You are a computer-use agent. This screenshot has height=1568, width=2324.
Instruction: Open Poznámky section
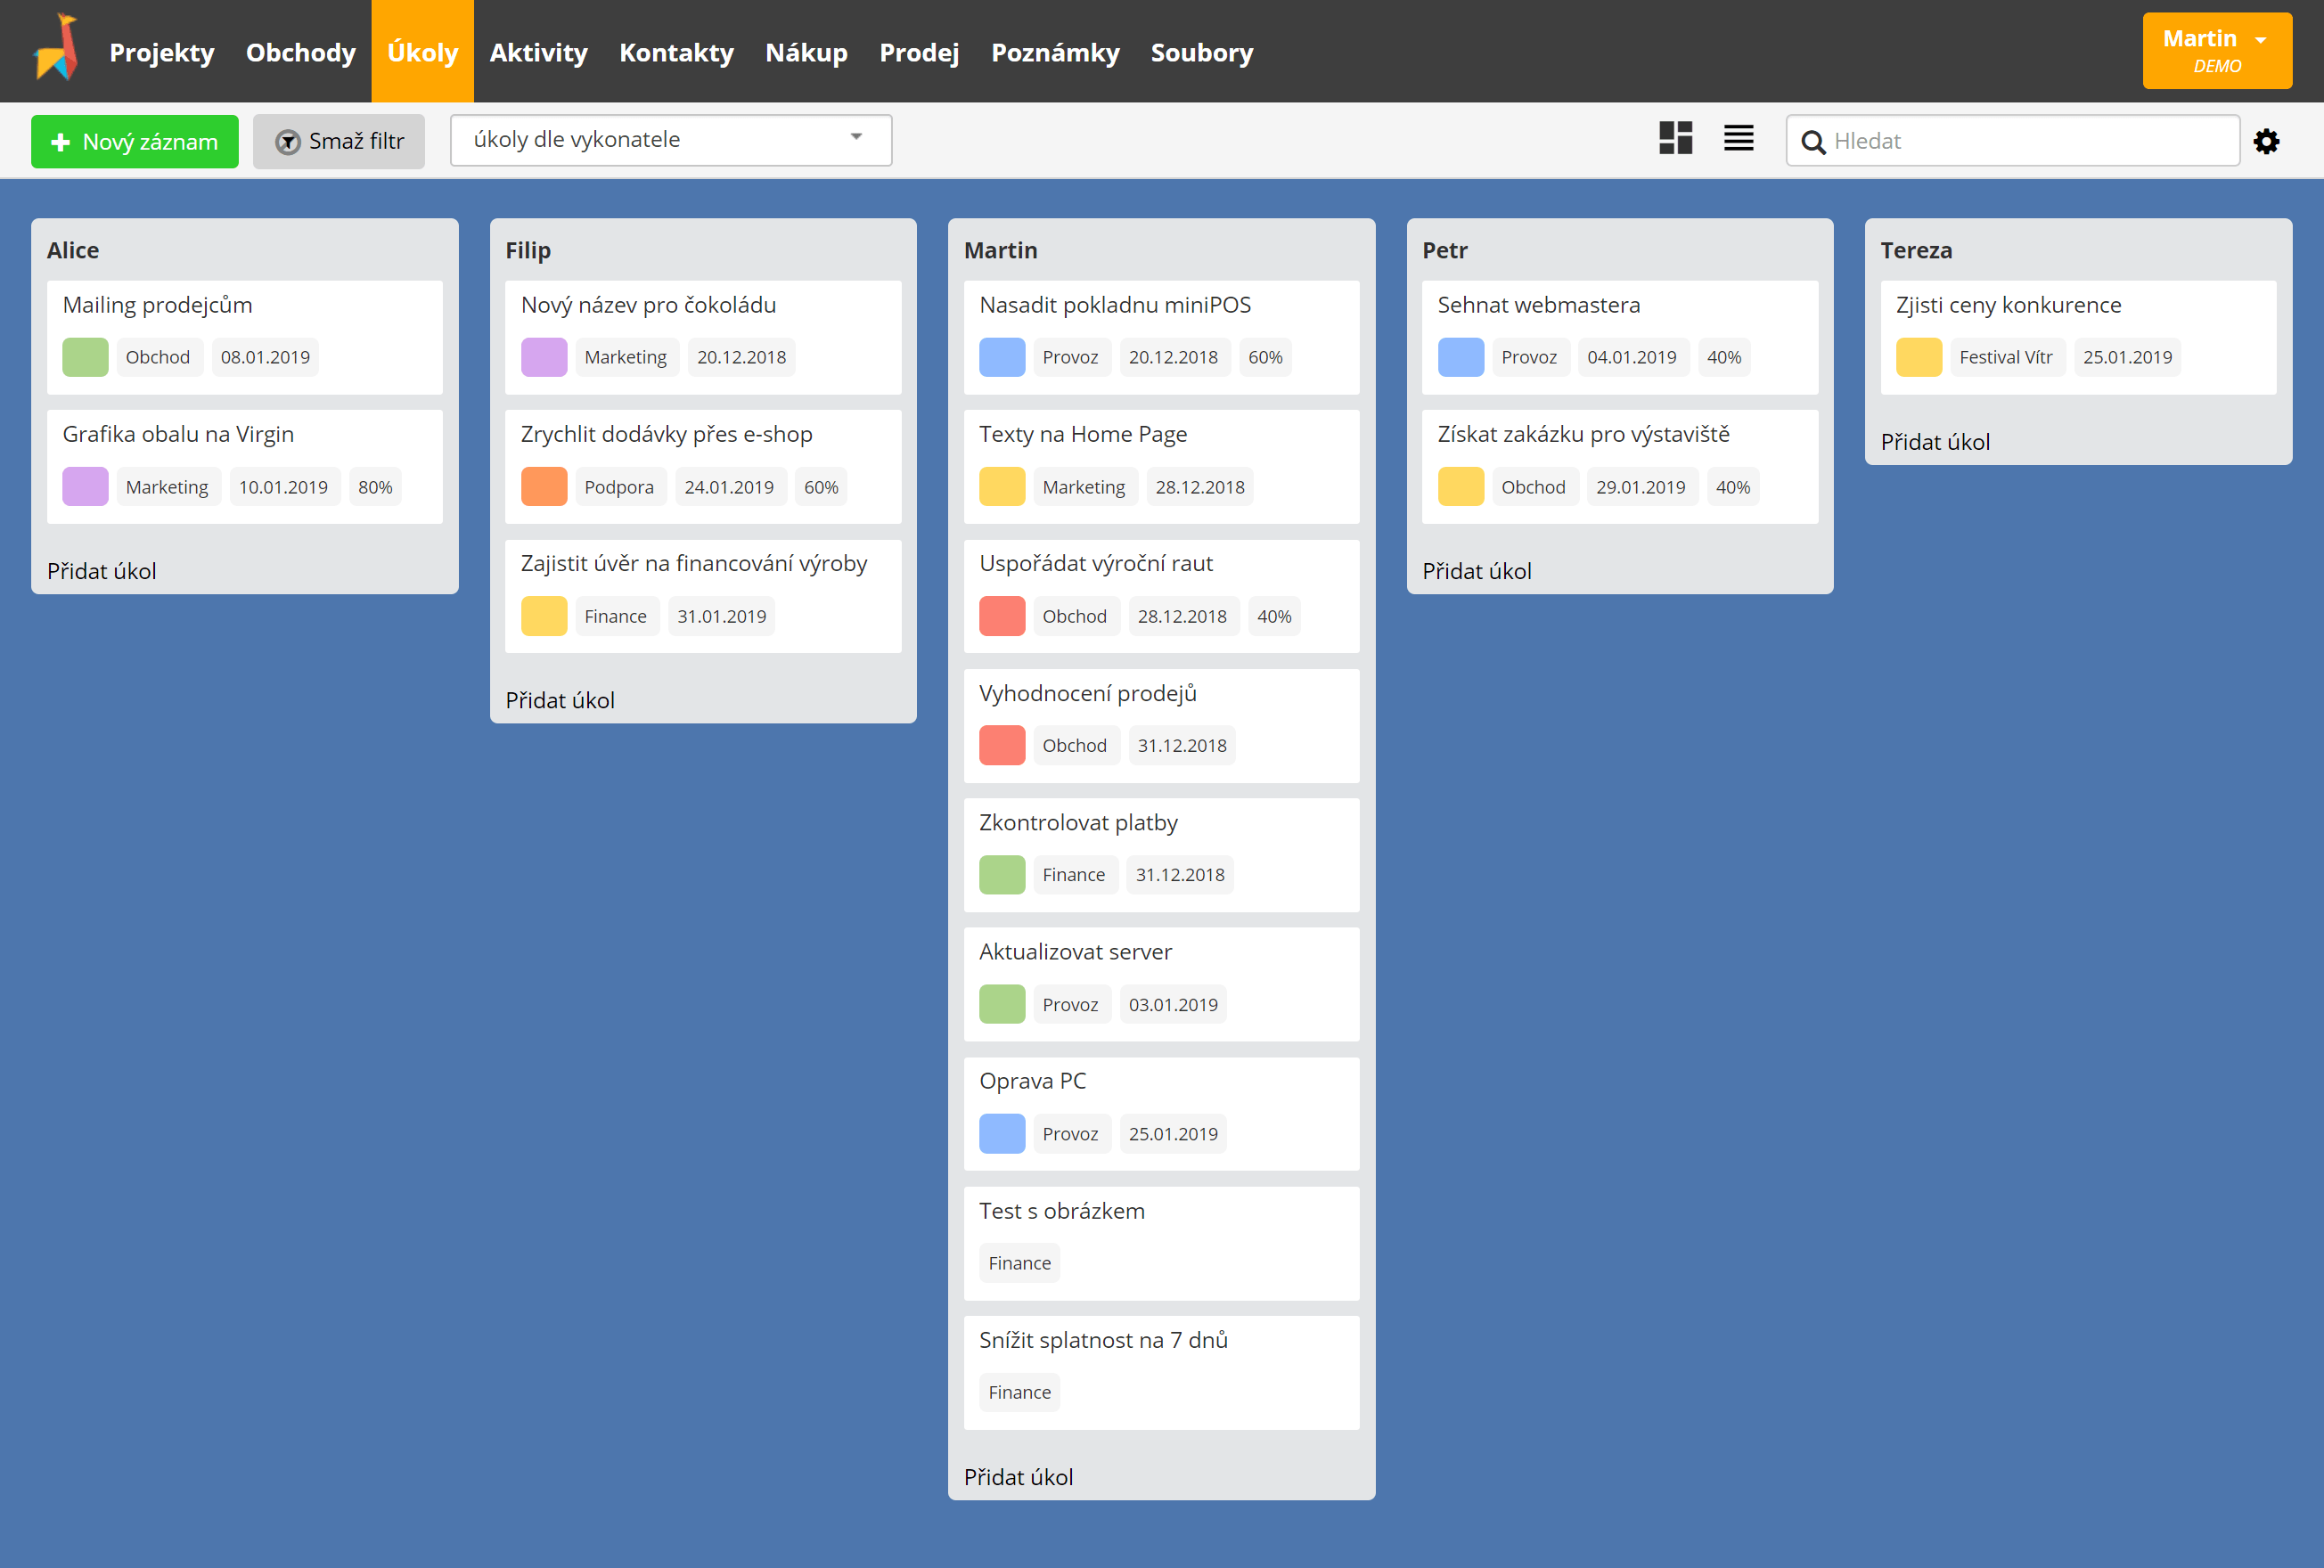(x=1055, y=52)
